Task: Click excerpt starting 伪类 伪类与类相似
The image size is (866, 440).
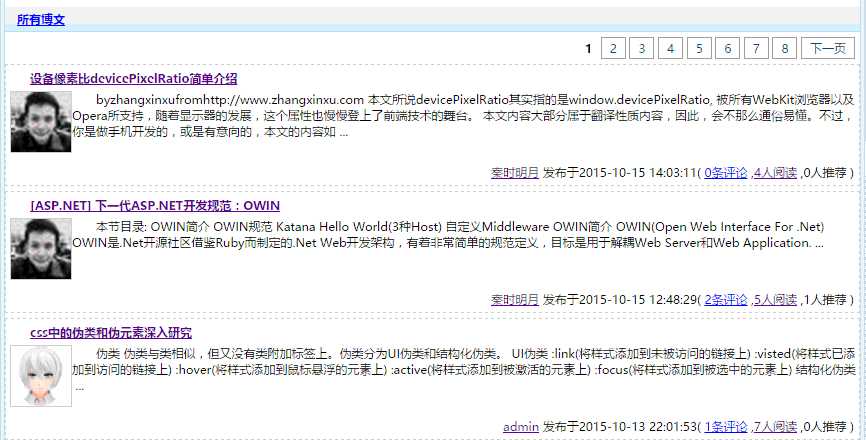Action: pos(463,370)
